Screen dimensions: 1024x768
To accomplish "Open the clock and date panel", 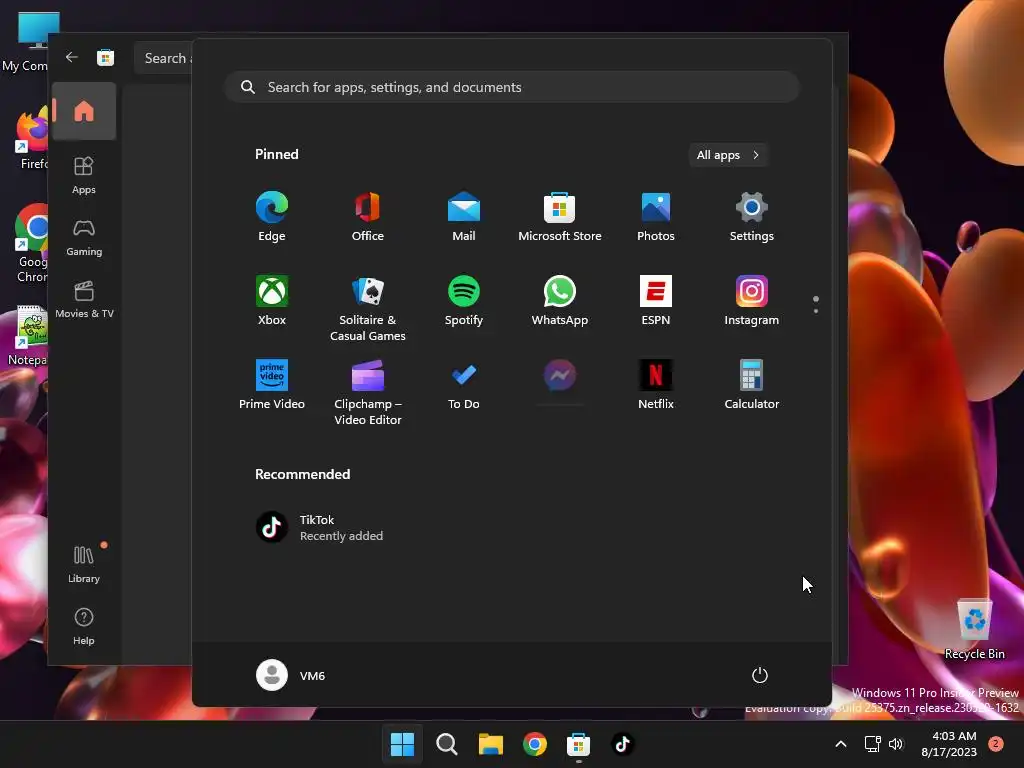I will [949, 744].
